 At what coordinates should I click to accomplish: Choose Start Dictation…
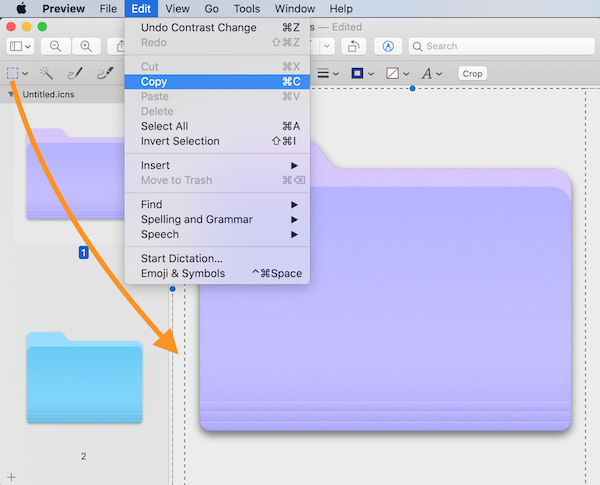coord(217,258)
